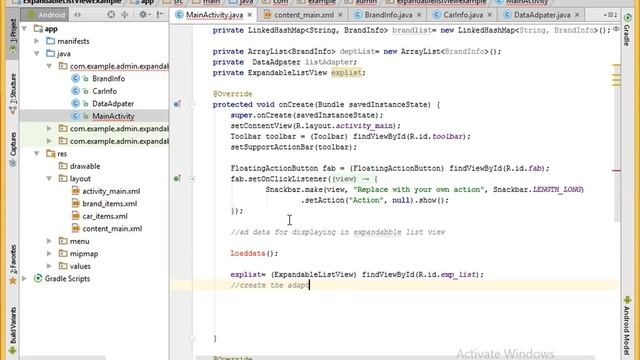Expand the values folder
This screenshot has width=640, height=360.
pyautogui.click(x=49, y=266)
